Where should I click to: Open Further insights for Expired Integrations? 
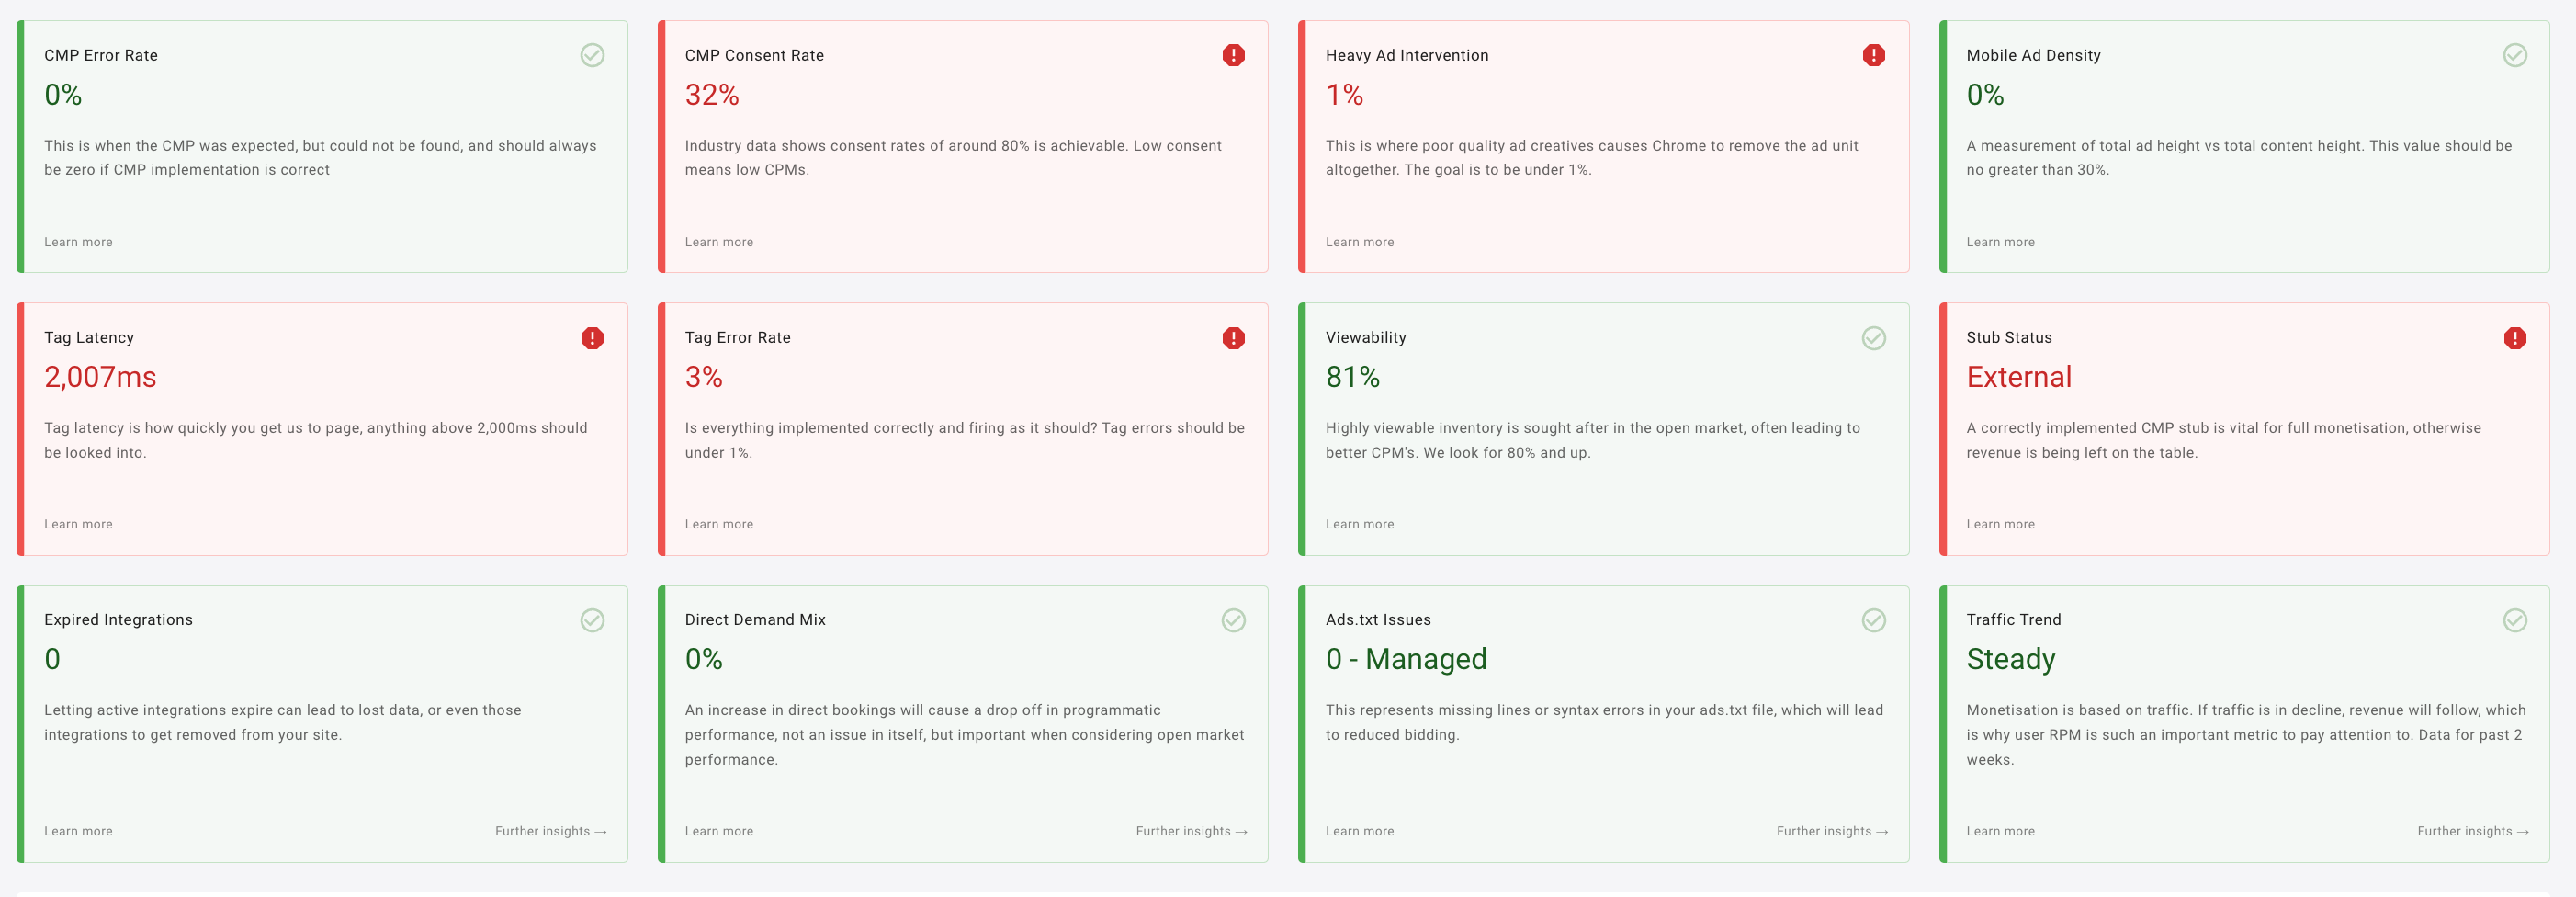(x=551, y=831)
